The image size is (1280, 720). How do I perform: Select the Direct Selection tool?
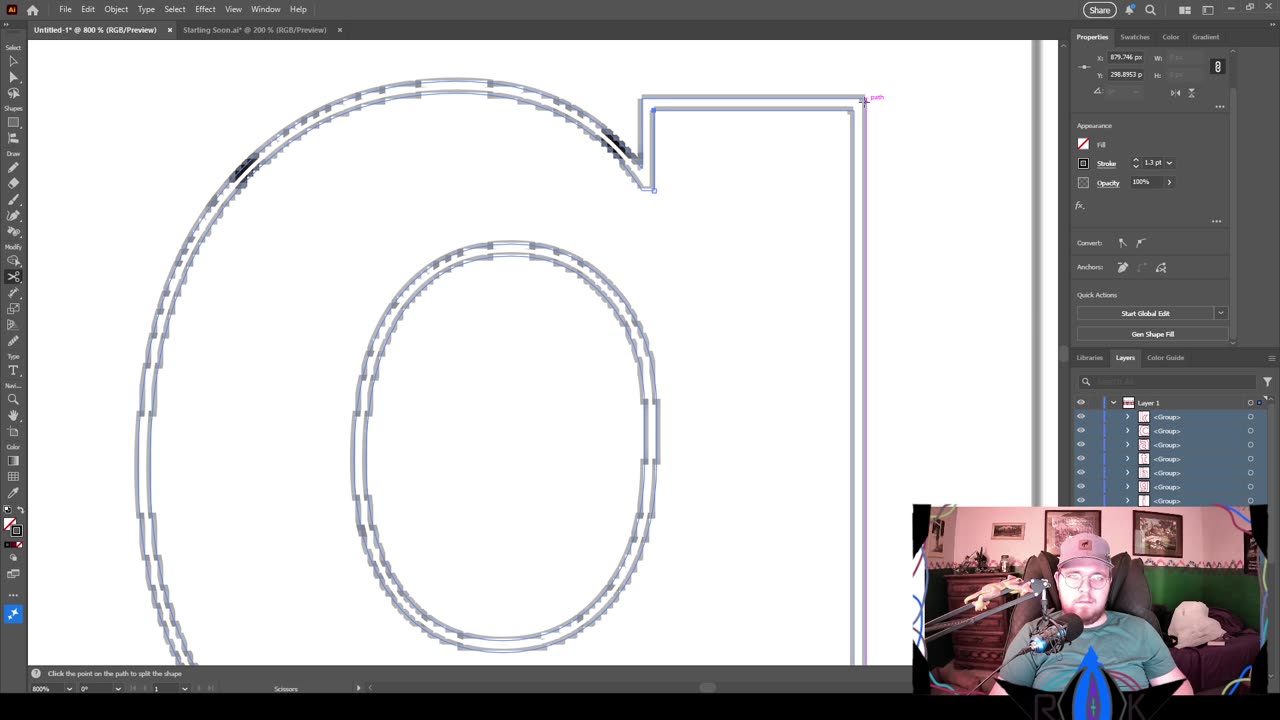point(13,77)
